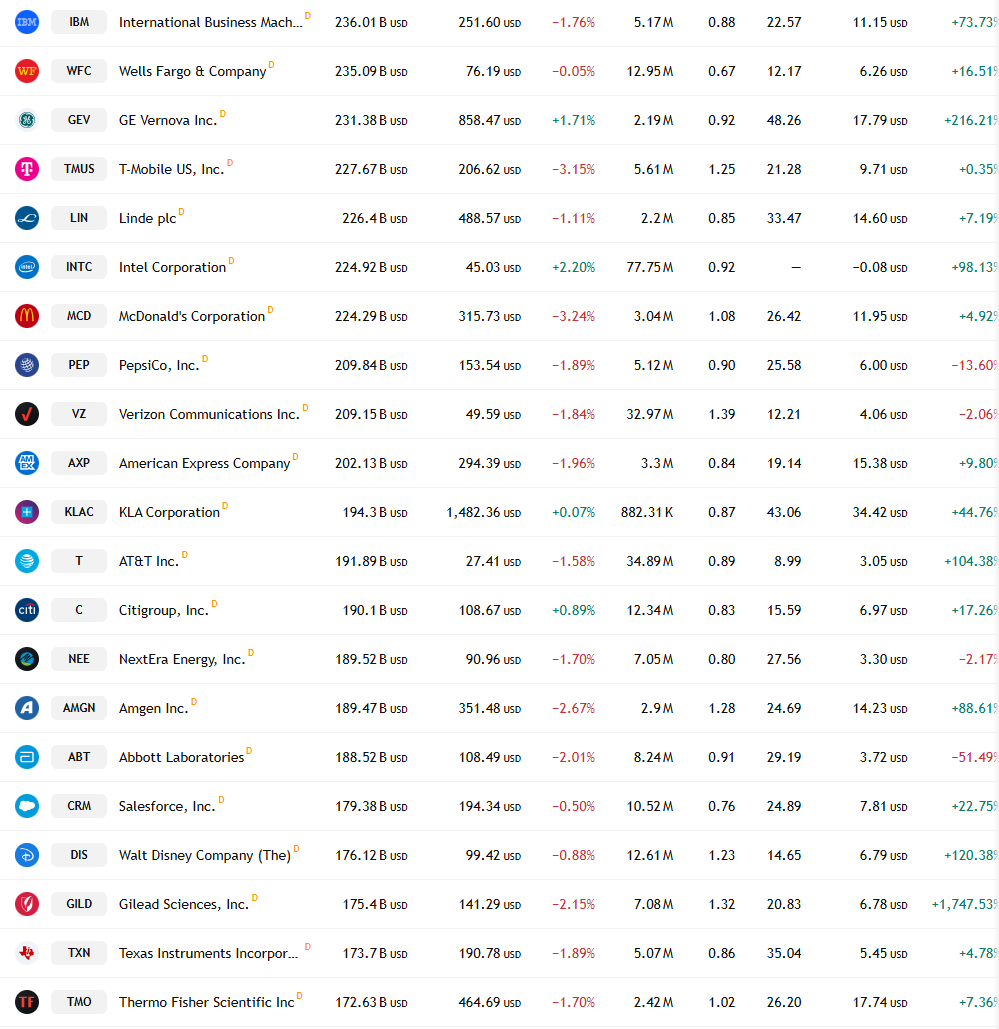Open the IBM ticker symbol
The width and height of the screenshot is (999, 1029).
tap(79, 22)
